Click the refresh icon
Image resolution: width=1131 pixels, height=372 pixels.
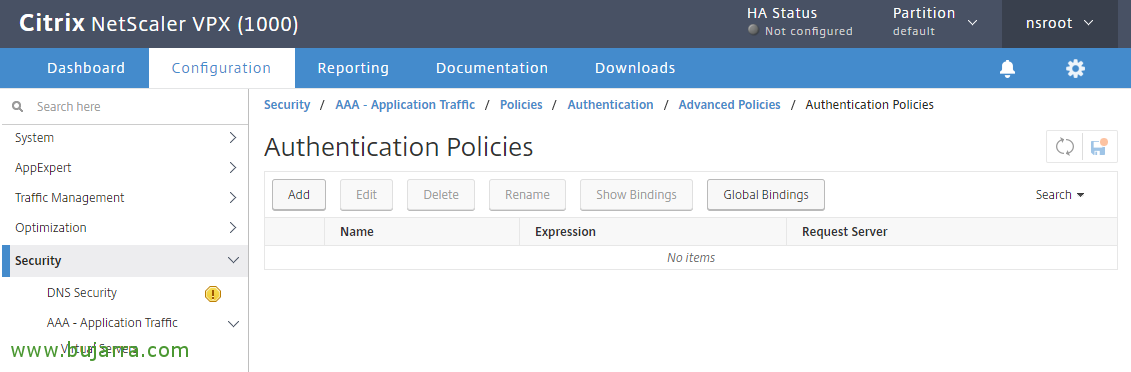1065,147
